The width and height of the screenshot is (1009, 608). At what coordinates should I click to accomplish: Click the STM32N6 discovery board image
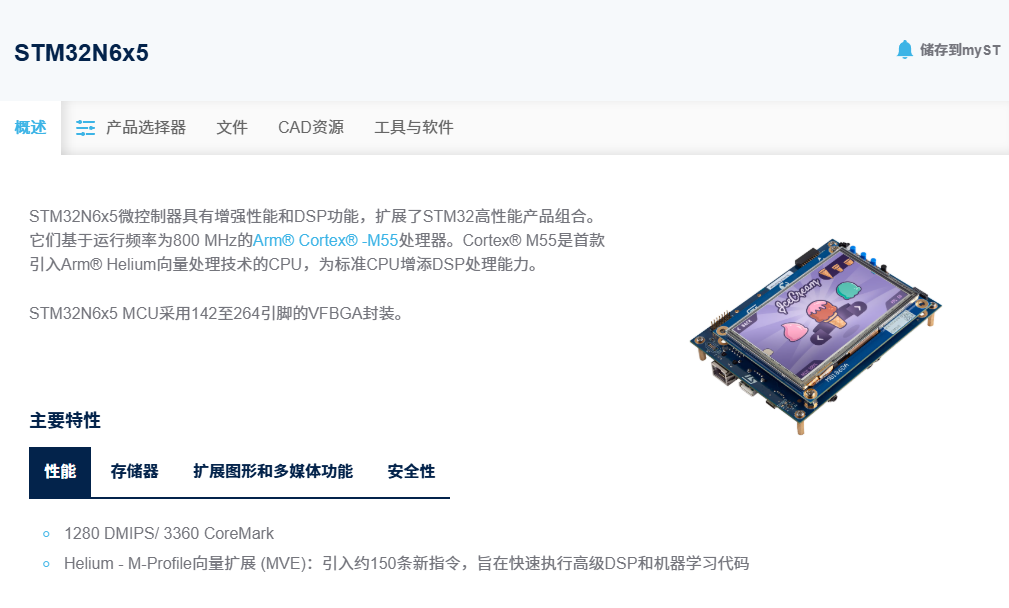click(x=815, y=336)
